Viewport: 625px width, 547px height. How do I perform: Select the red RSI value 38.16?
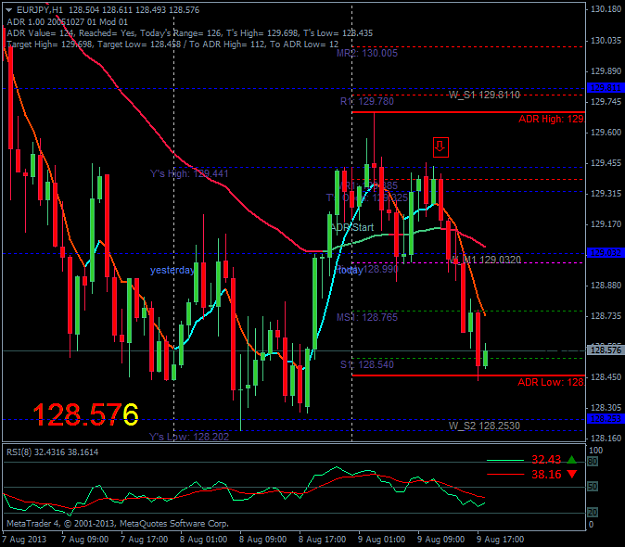[546, 474]
